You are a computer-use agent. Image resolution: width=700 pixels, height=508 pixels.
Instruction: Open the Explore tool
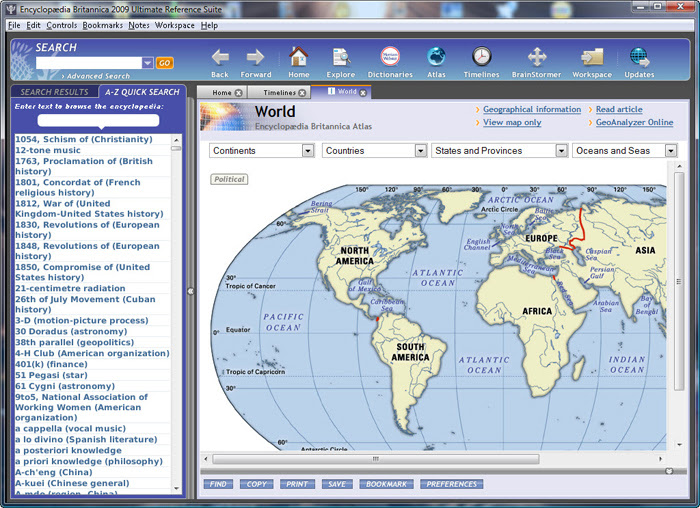click(x=341, y=57)
